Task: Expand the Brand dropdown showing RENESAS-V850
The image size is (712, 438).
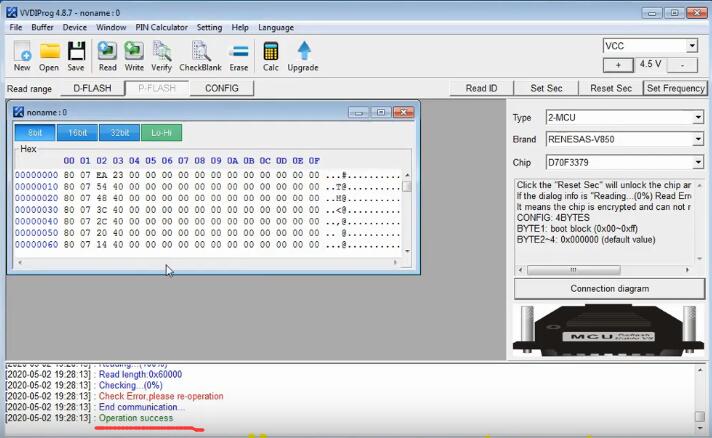Action: 698,139
